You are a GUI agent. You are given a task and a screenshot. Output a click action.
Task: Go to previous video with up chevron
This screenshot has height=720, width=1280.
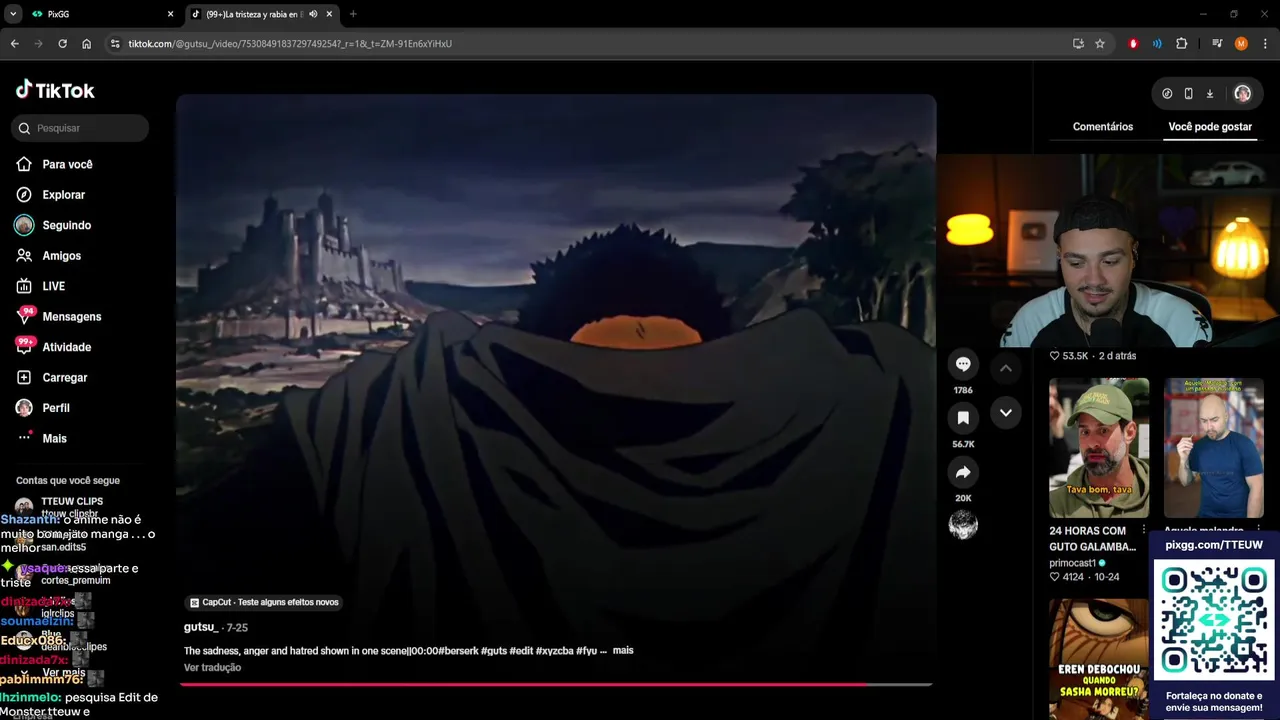(1006, 368)
